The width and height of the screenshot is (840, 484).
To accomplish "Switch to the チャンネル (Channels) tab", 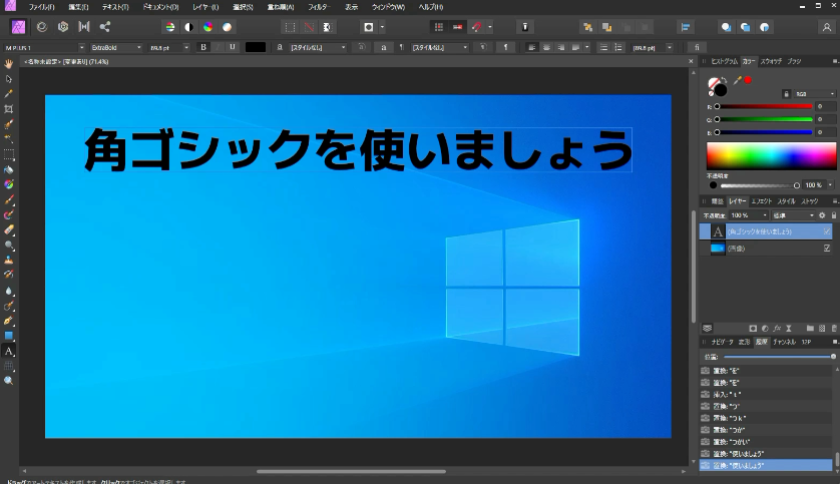I will [784, 342].
